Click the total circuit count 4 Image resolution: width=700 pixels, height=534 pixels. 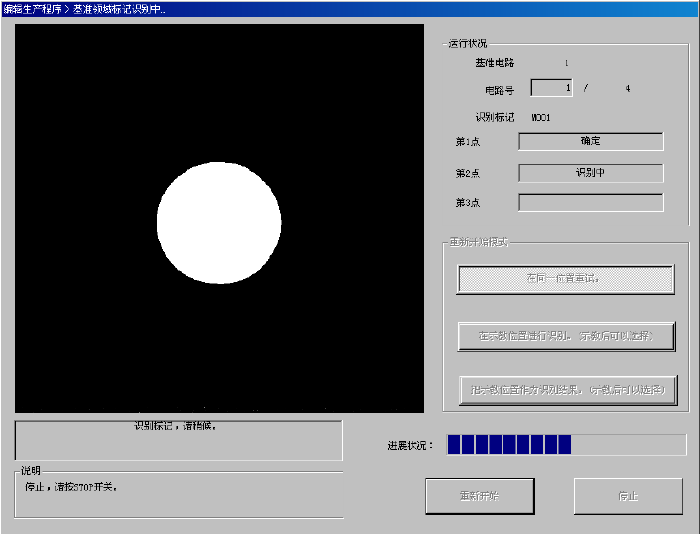[628, 88]
